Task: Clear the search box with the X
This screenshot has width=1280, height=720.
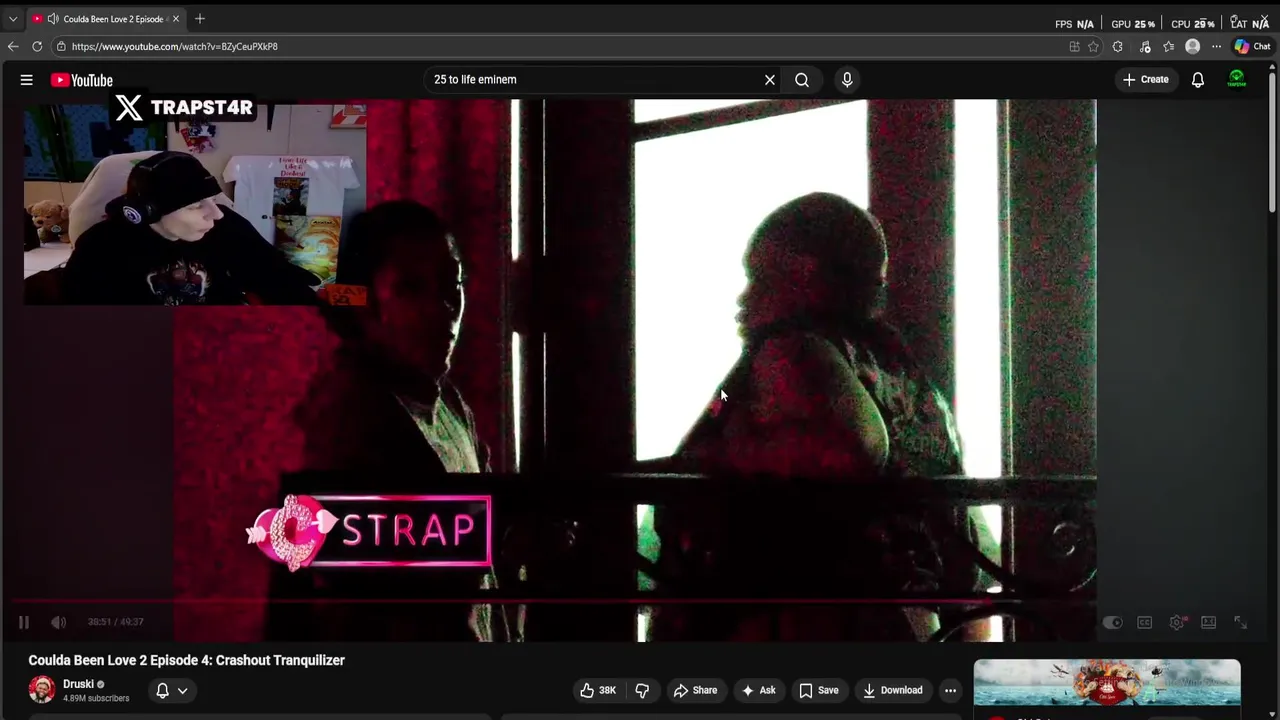Action: coord(770,80)
